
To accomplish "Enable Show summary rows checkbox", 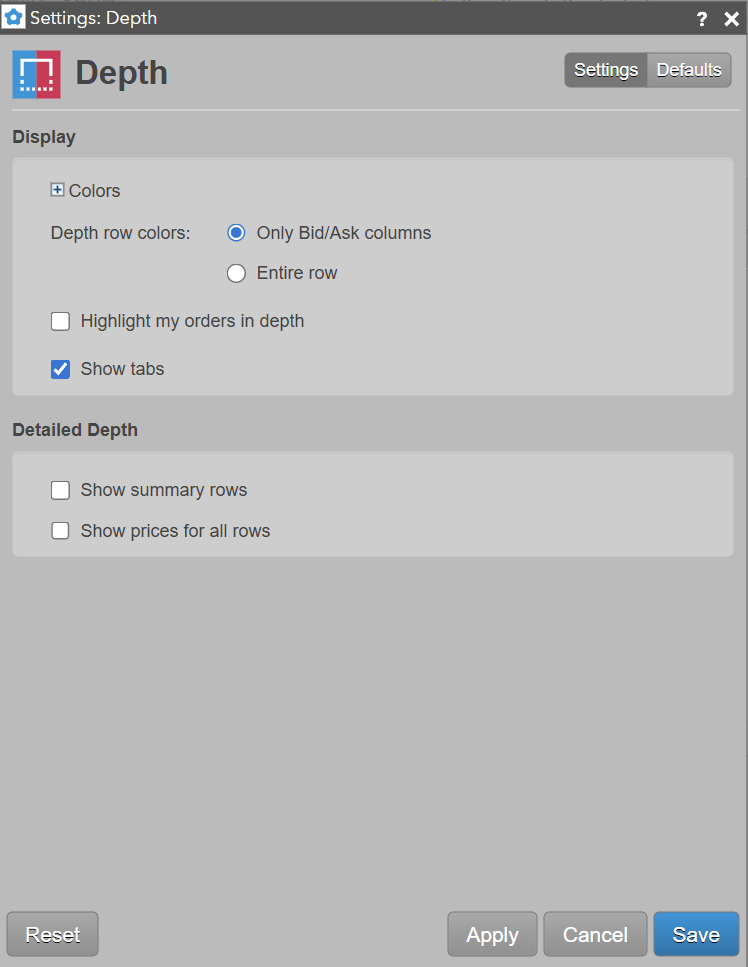I will (60, 490).
